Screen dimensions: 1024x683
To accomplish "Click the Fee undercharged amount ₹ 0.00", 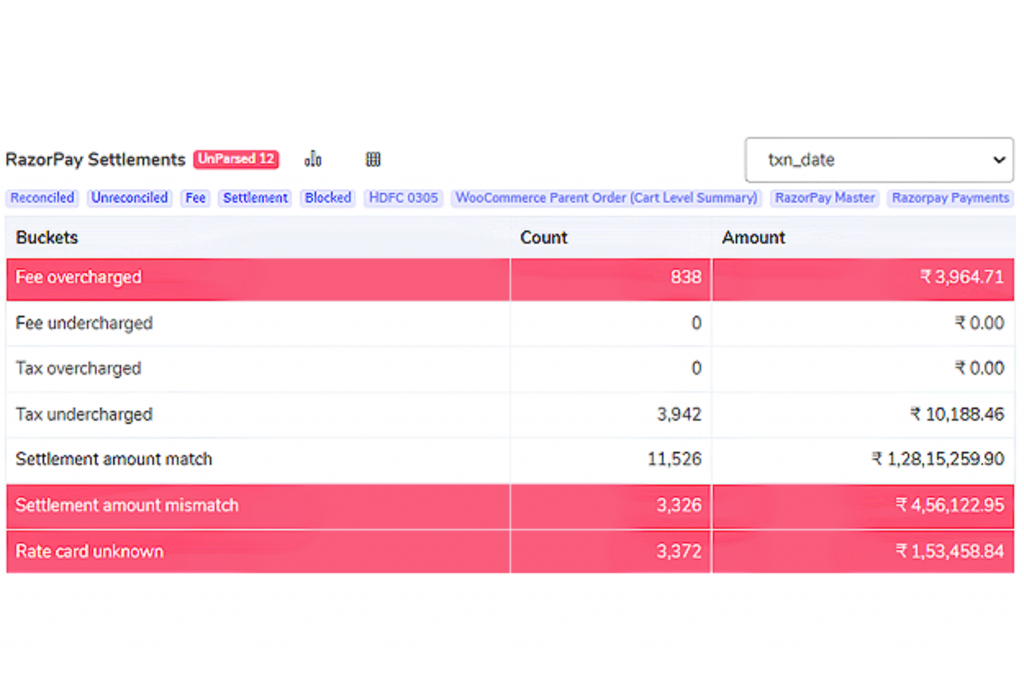I will pyautogui.click(x=980, y=323).
